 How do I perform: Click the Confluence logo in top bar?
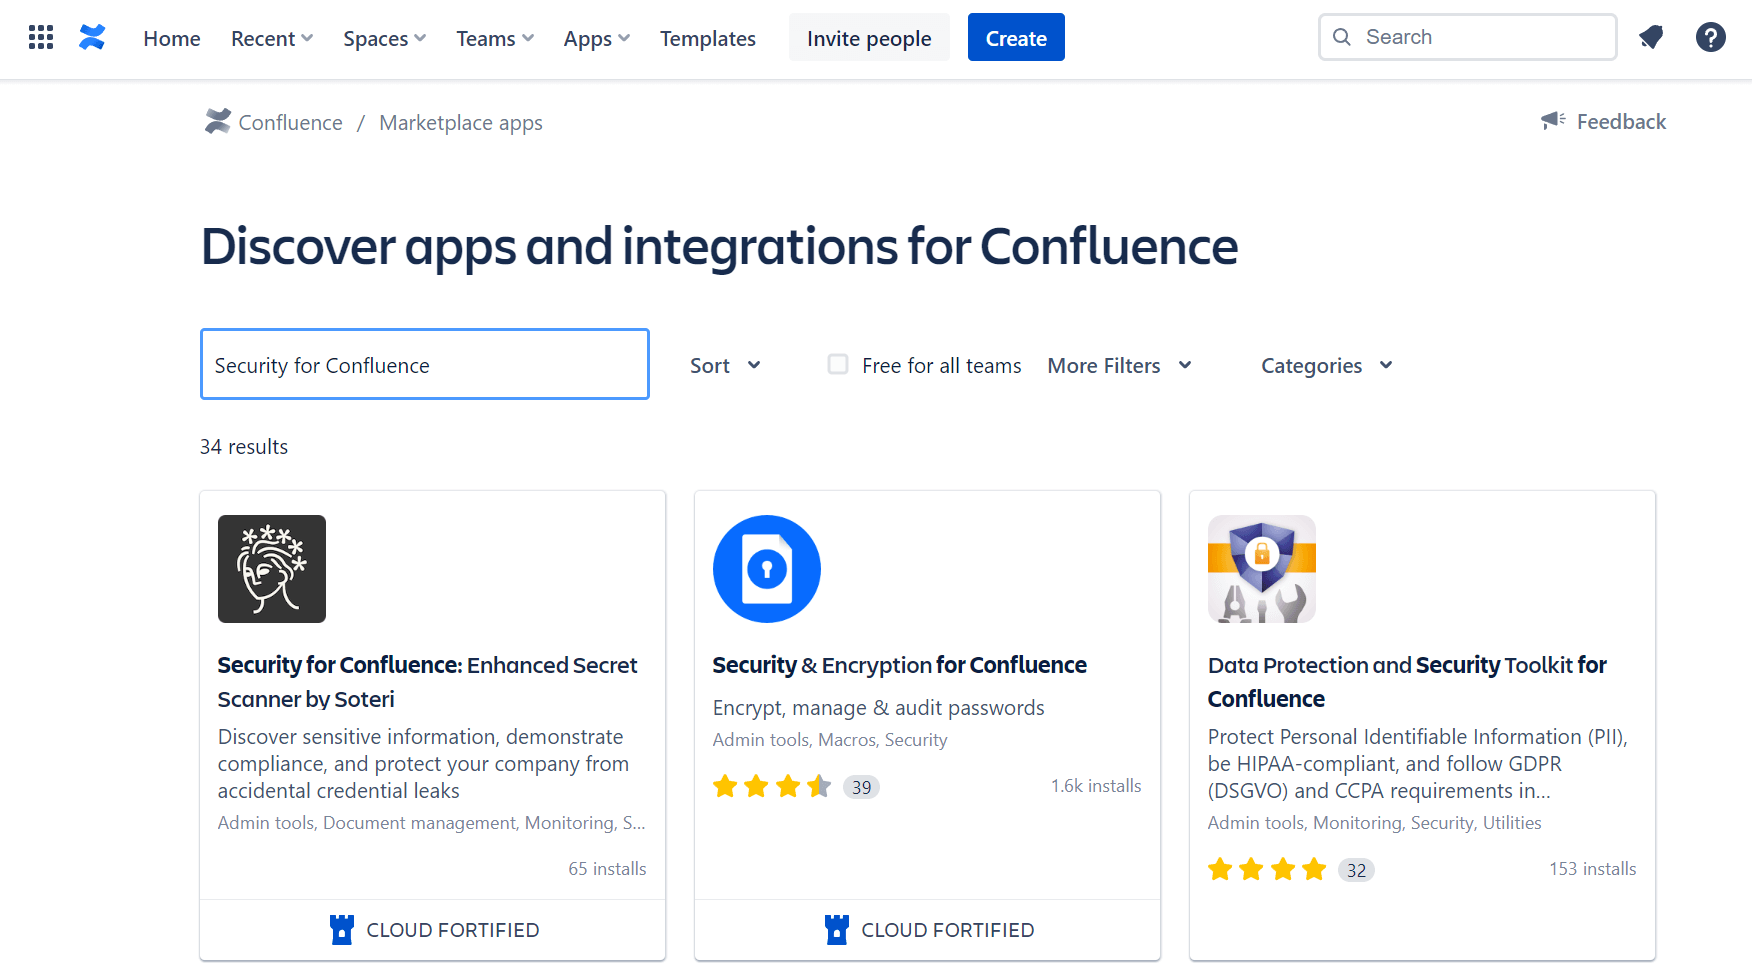(92, 38)
